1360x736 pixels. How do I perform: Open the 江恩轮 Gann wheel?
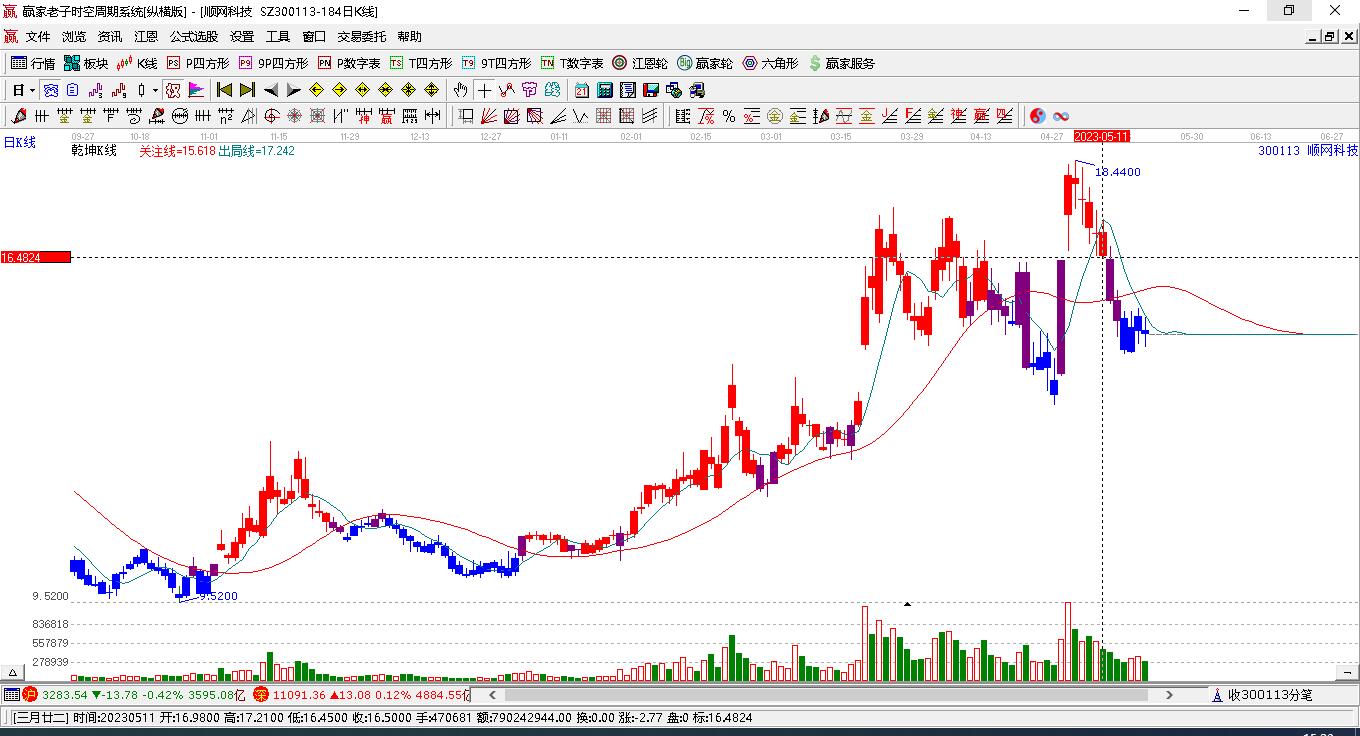(640, 63)
